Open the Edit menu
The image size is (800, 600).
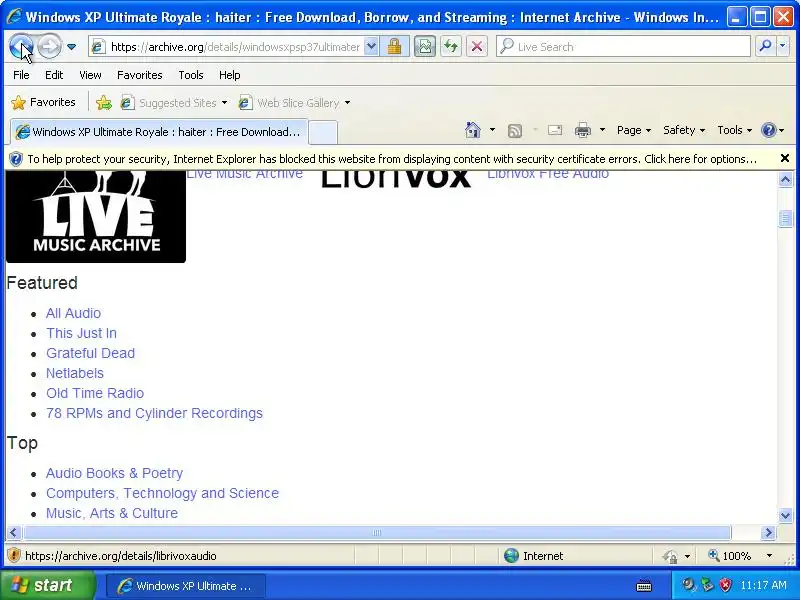point(54,75)
